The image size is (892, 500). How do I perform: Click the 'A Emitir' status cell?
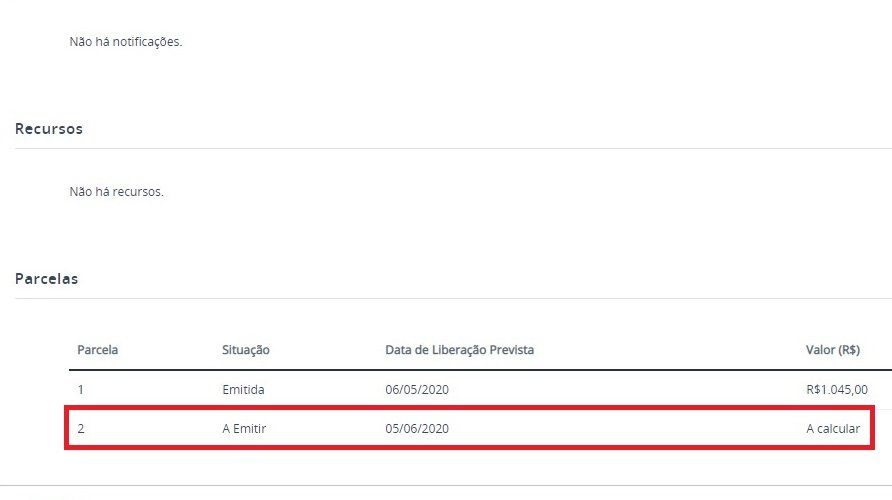(244, 429)
